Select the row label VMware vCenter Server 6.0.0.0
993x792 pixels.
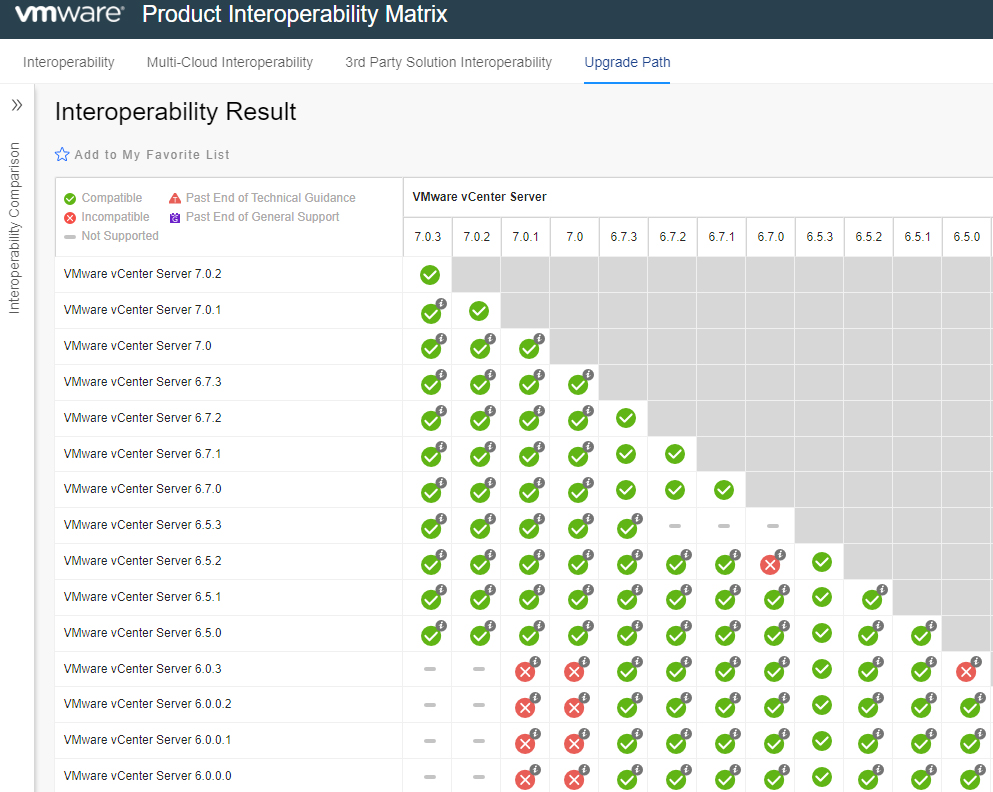tap(148, 776)
